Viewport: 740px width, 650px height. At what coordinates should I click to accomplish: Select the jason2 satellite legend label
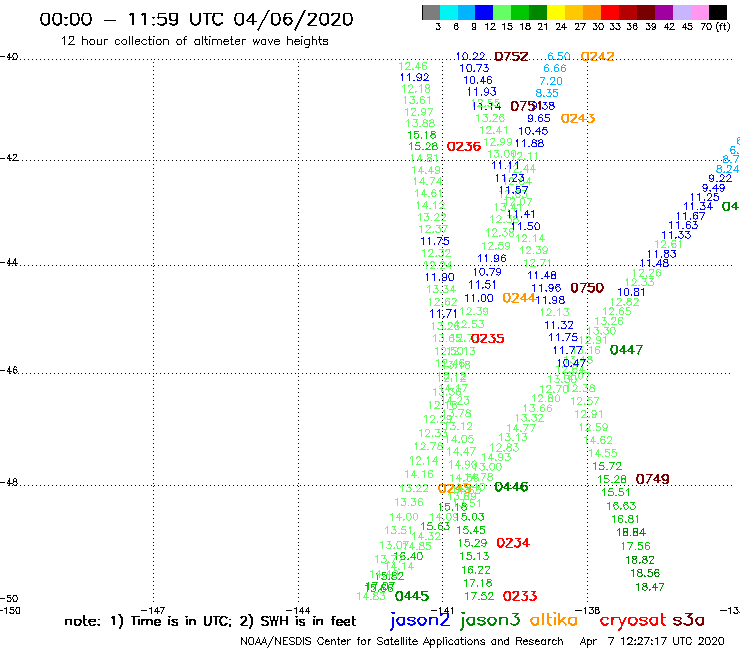(x=420, y=620)
